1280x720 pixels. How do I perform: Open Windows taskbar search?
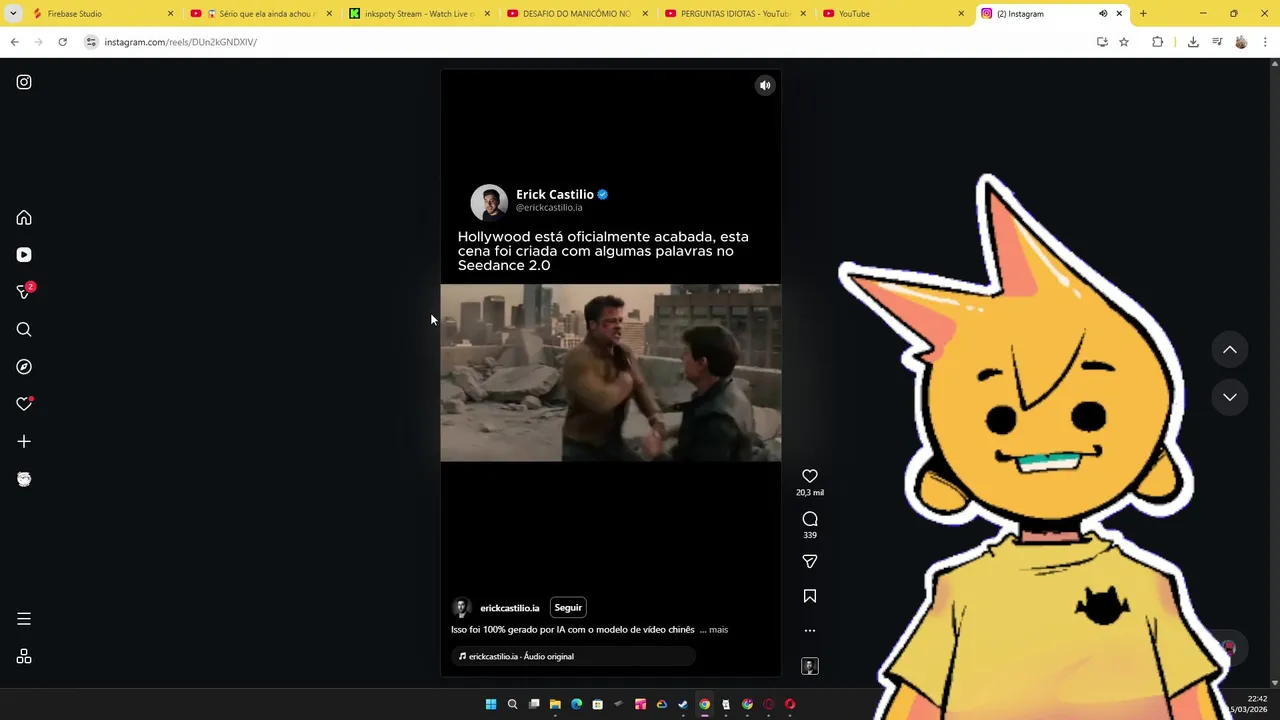coord(512,704)
